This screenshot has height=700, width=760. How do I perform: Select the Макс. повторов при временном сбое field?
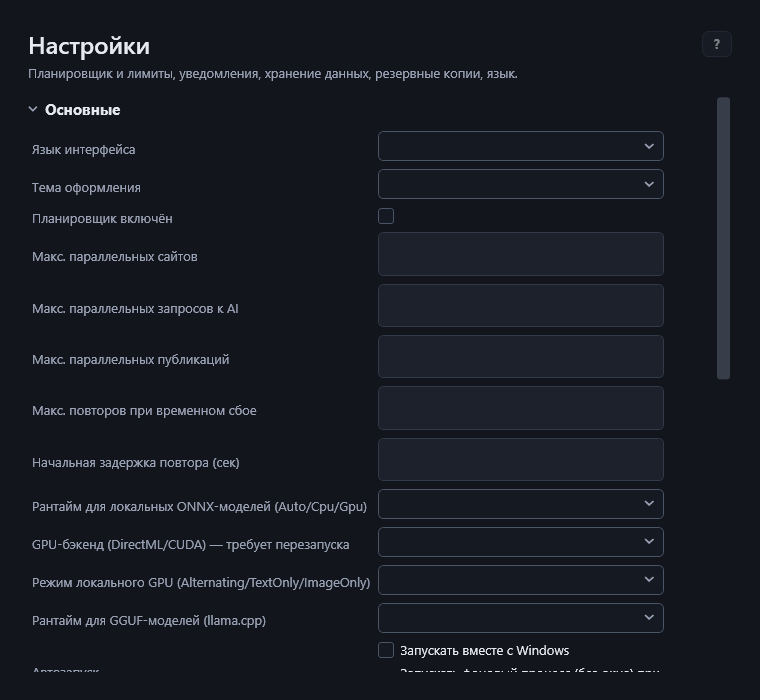point(521,408)
